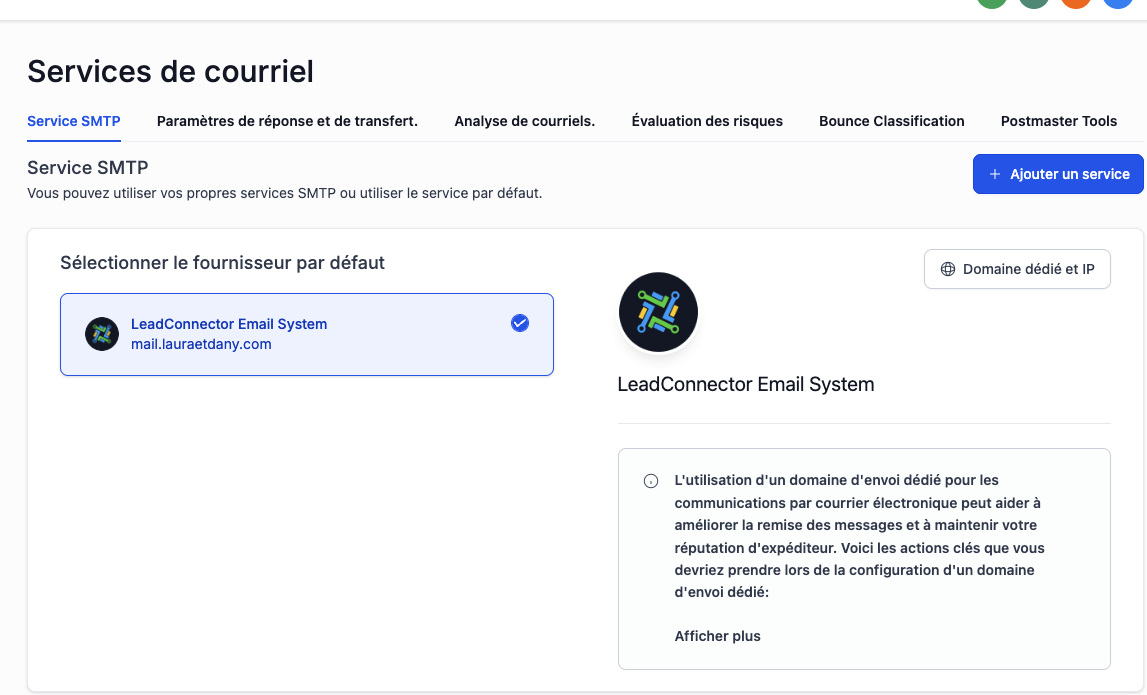Click LeadConnector Email System title in the provider card
Viewport: 1147px width, 695px height.
click(x=229, y=324)
